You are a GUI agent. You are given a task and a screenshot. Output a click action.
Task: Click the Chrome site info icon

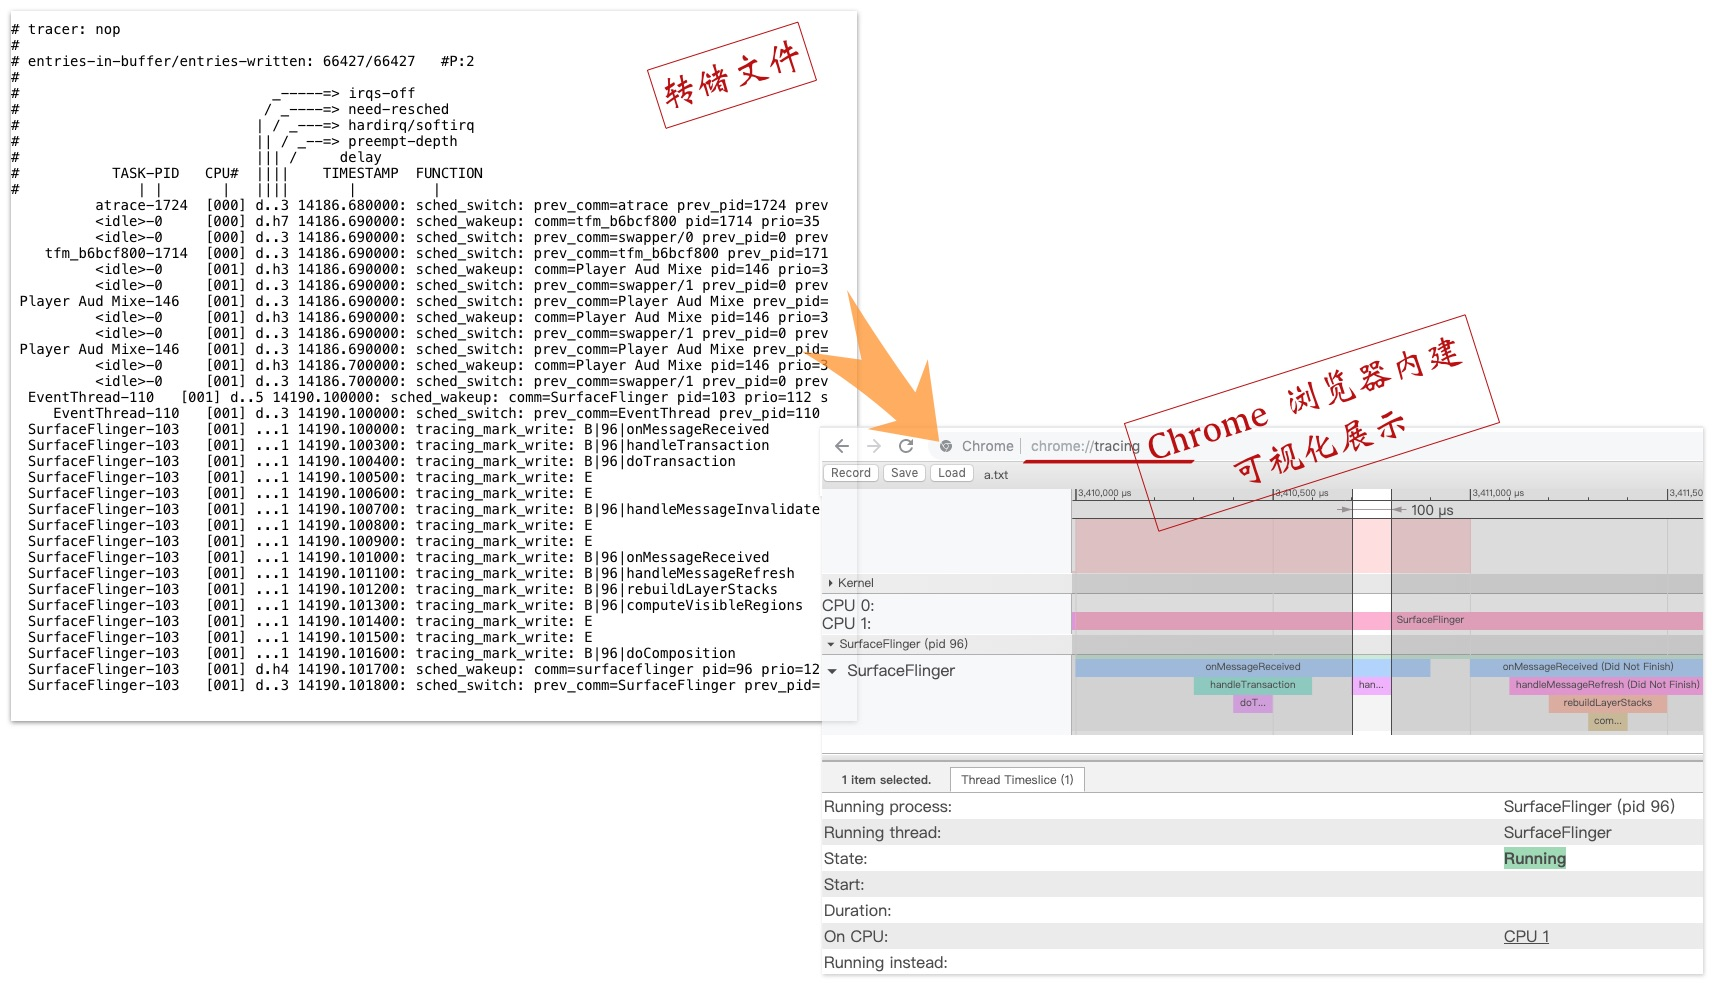[x=946, y=446]
